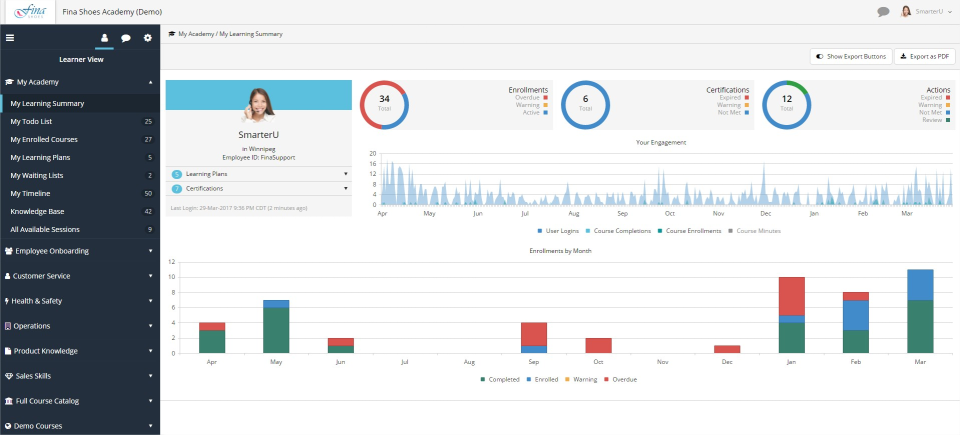Open My Todo List in sidebar

pos(30,121)
